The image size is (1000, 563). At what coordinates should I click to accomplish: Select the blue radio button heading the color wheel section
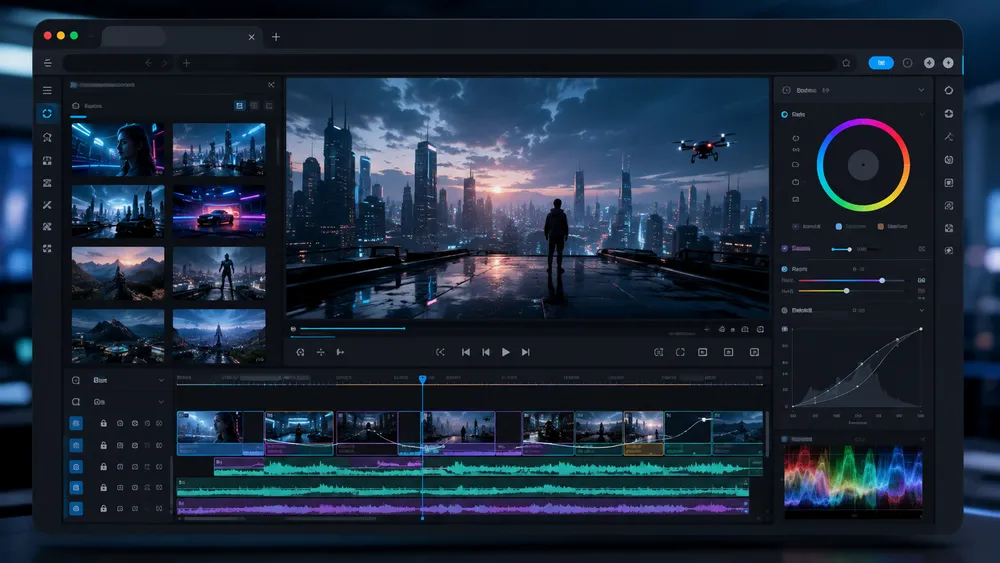coord(784,114)
